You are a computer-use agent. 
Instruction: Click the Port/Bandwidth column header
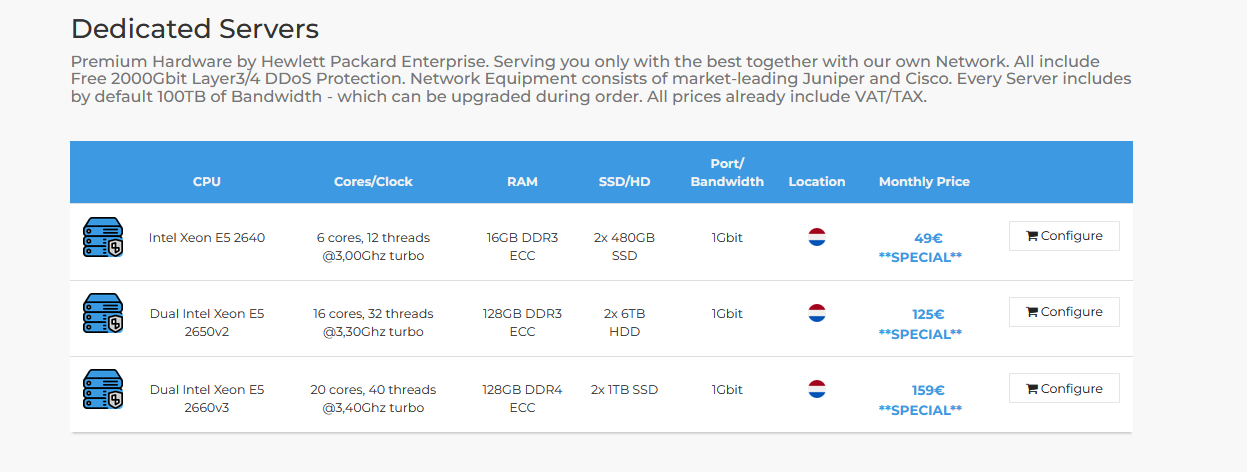click(727, 172)
